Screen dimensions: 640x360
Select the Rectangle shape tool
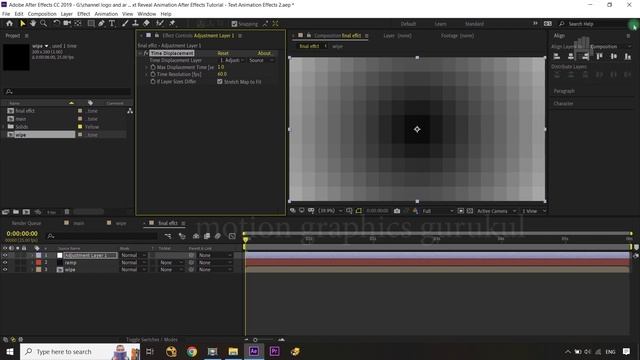(x=91, y=24)
